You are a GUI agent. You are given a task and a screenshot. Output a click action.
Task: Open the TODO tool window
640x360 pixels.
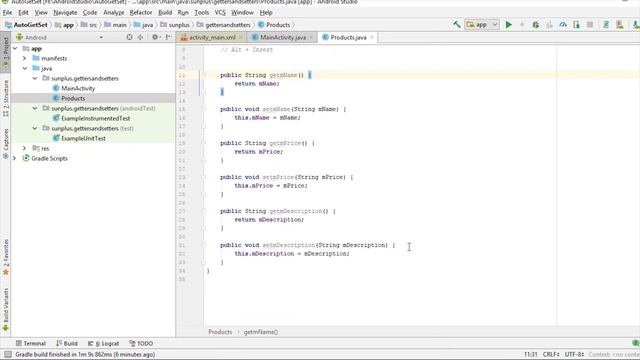[141, 344]
